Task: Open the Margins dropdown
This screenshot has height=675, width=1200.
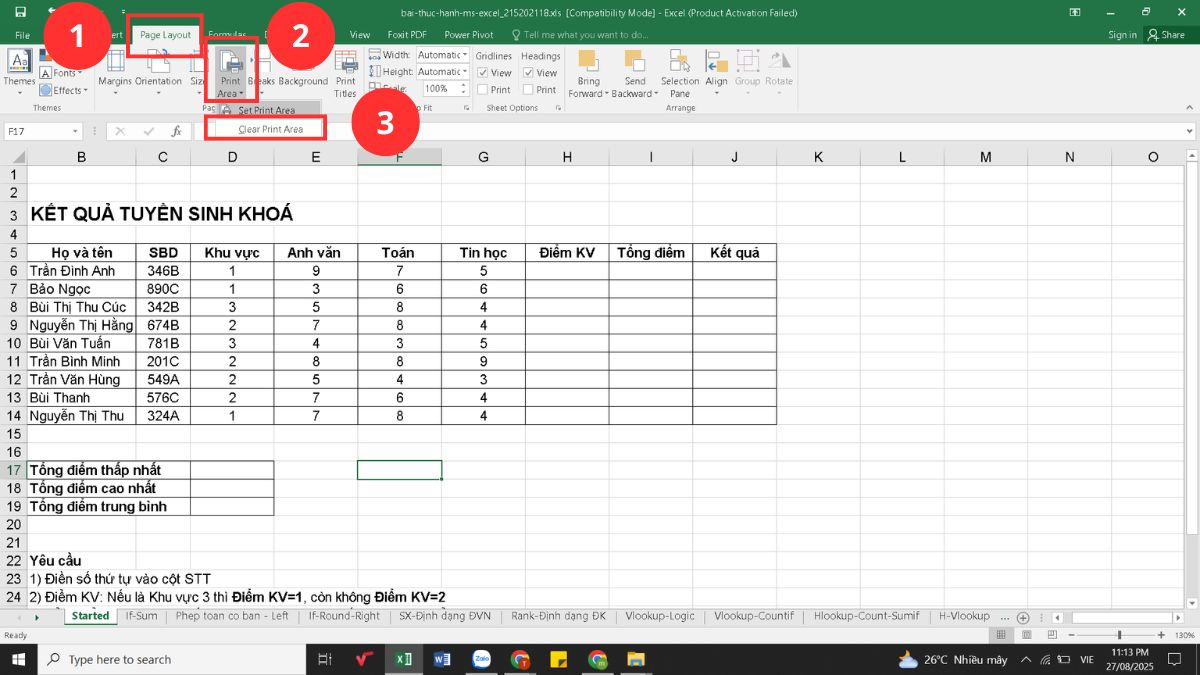Action: (x=115, y=72)
